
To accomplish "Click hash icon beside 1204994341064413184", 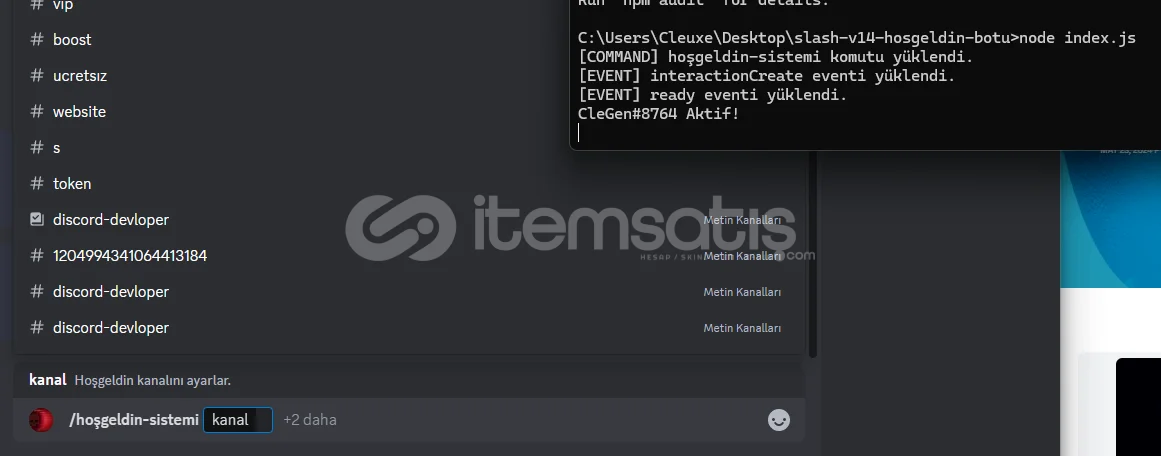I will (x=37, y=256).
